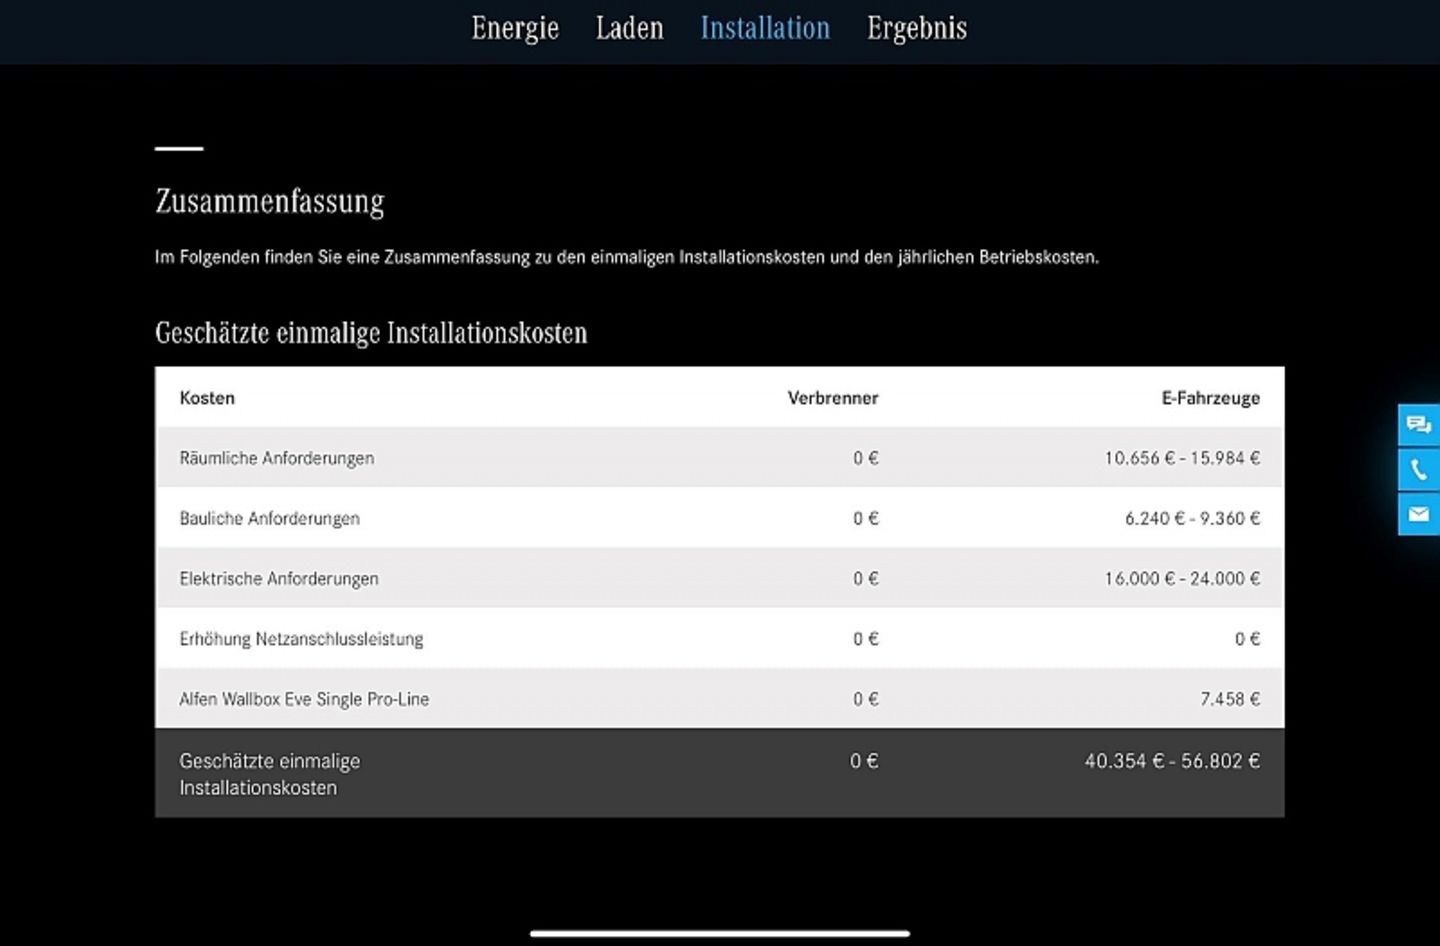Select the Installation tab
Viewport: 1440px width, 946px height.
pos(765,28)
